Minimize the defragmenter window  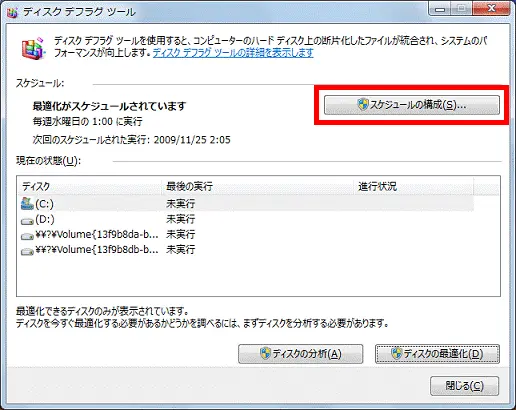(440, 9)
